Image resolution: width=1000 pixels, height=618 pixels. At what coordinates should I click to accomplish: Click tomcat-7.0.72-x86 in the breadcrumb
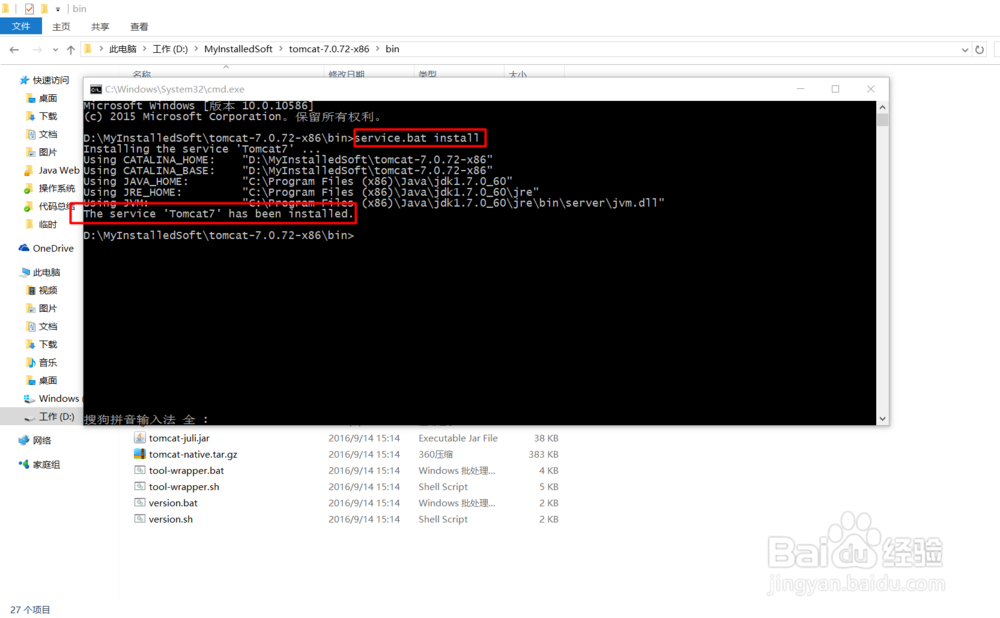click(x=329, y=49)
